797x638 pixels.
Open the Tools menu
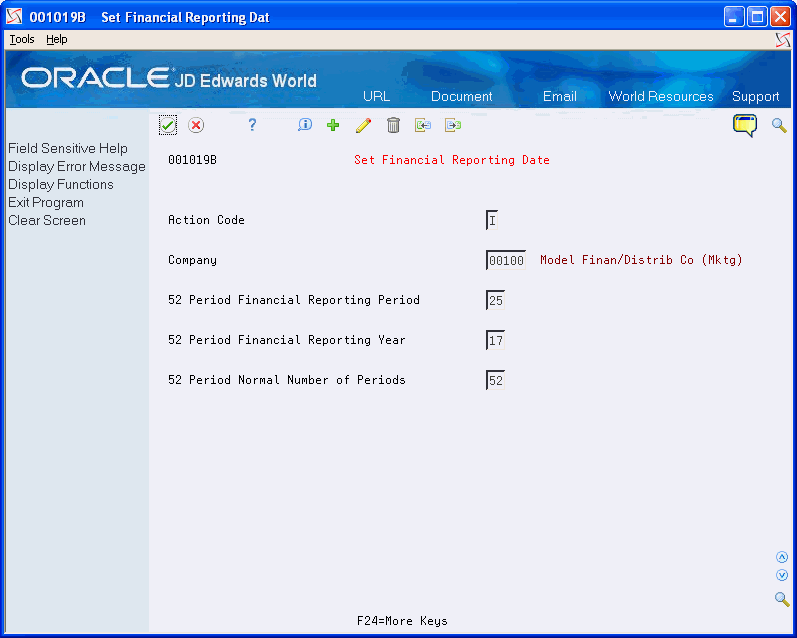[x=22, y=39]
